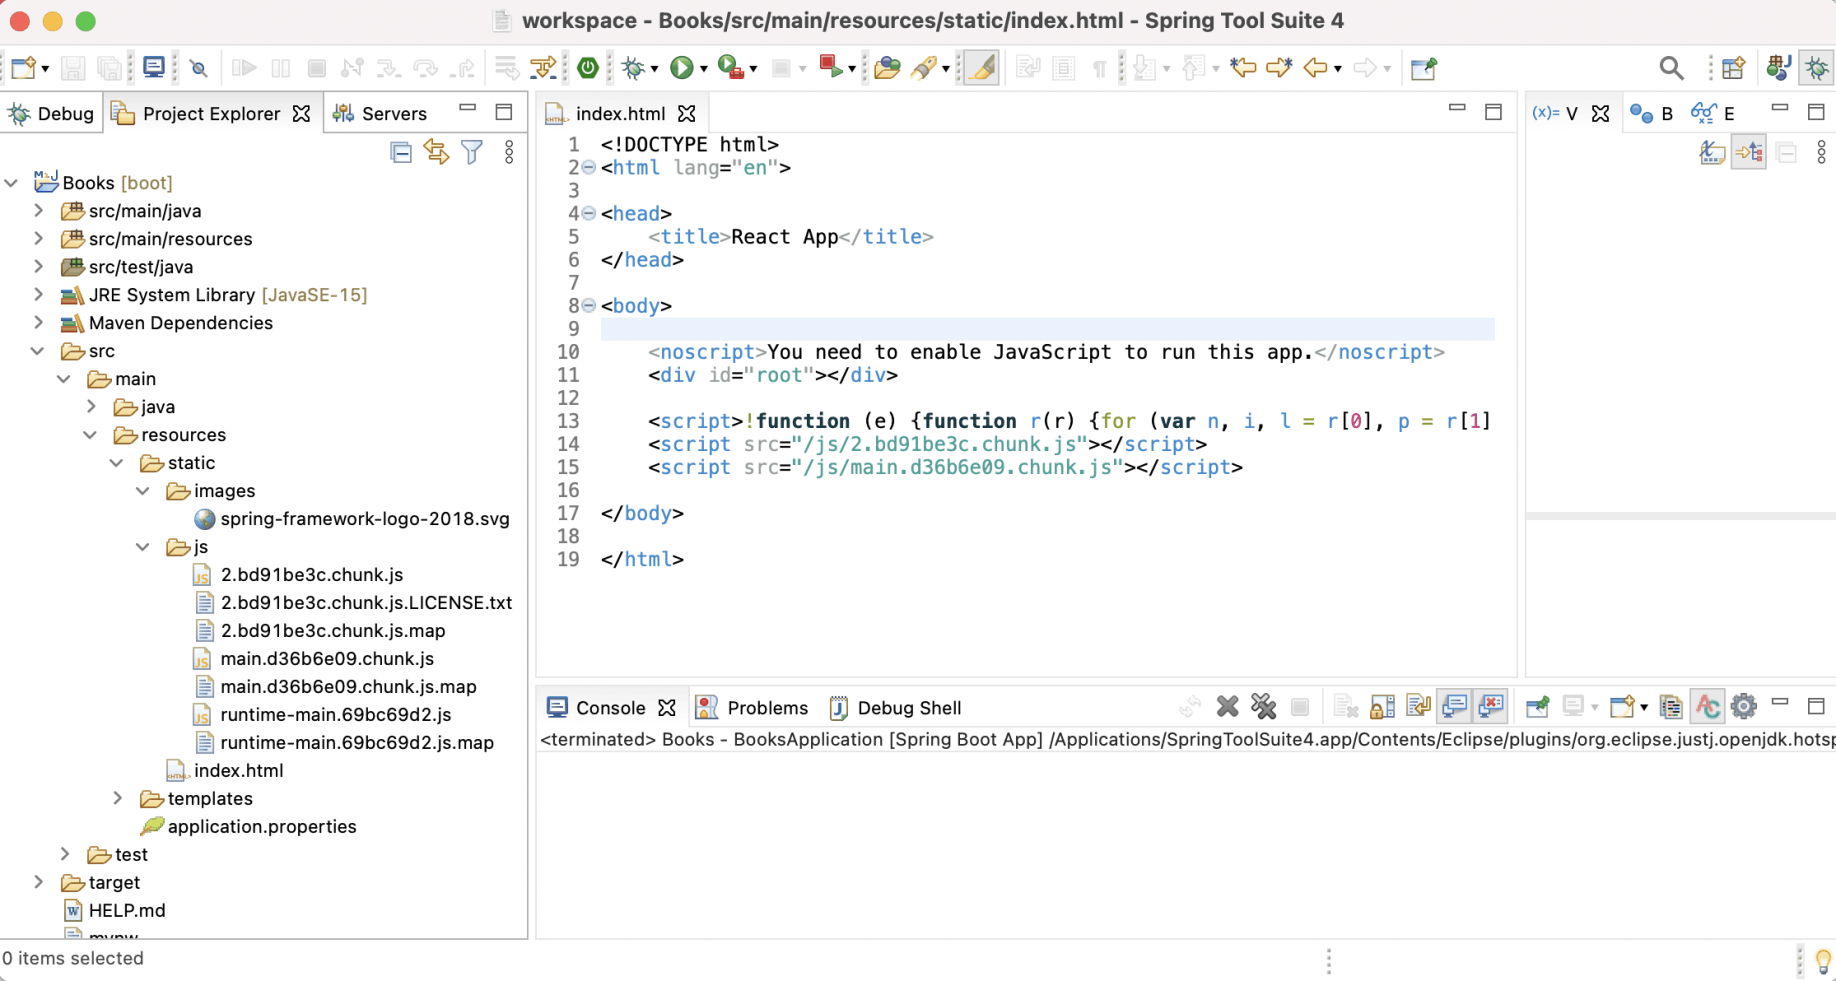Screen dimensions: 1836x981
Task: Click the Skip All Breakpoints icon
Action: tap(199, 68)
